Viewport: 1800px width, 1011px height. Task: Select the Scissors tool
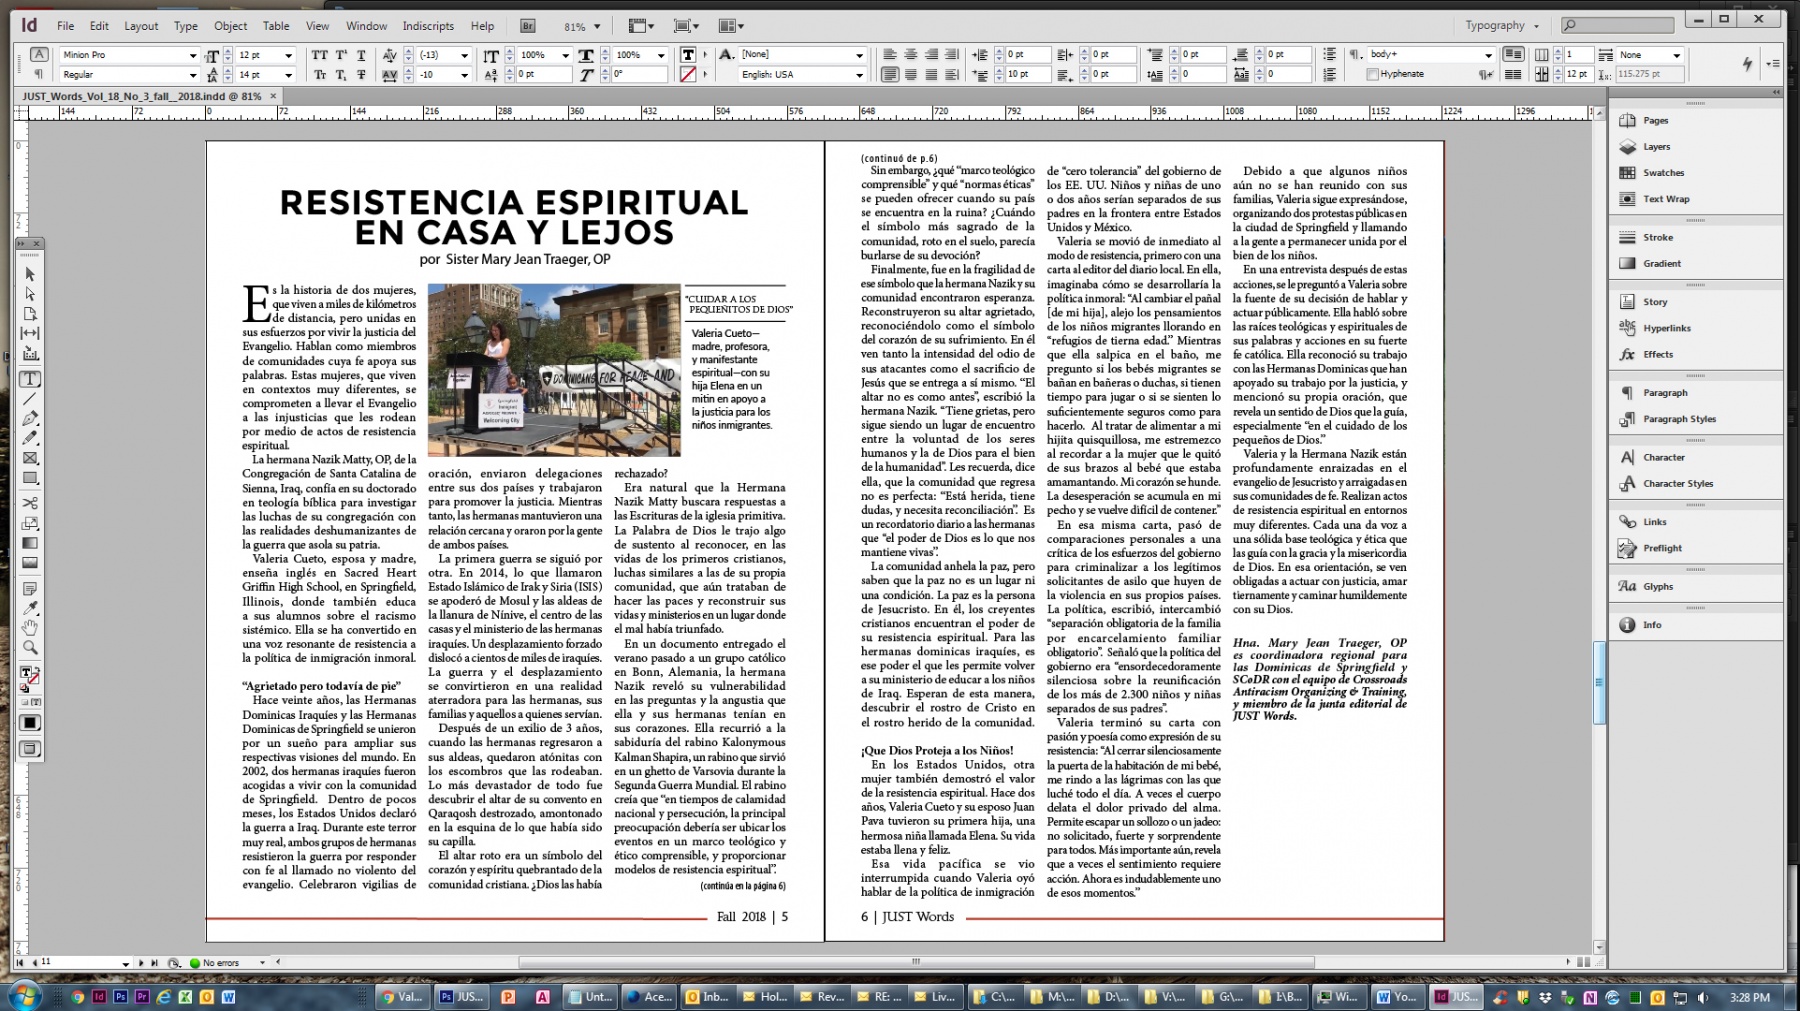[30, 503]
